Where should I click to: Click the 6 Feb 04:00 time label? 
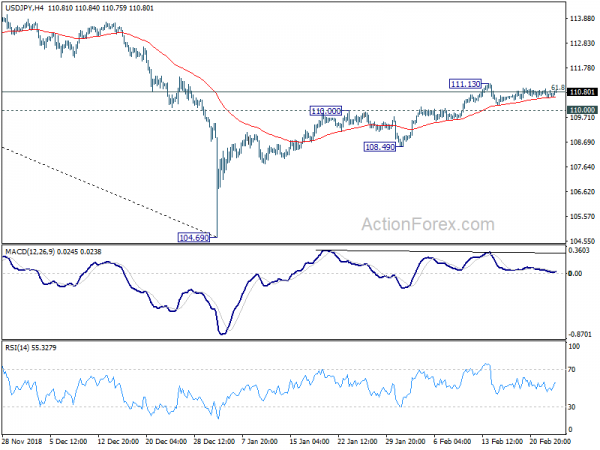452,441
